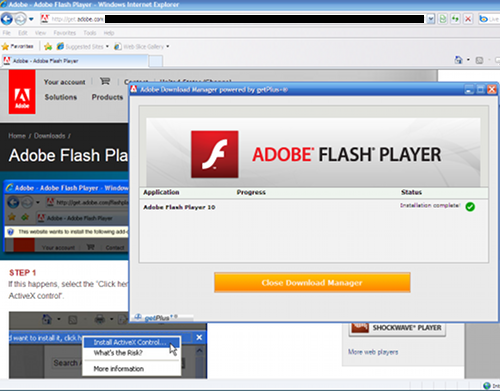
Task: Open the Tools menu
Action: pos(90,33)
